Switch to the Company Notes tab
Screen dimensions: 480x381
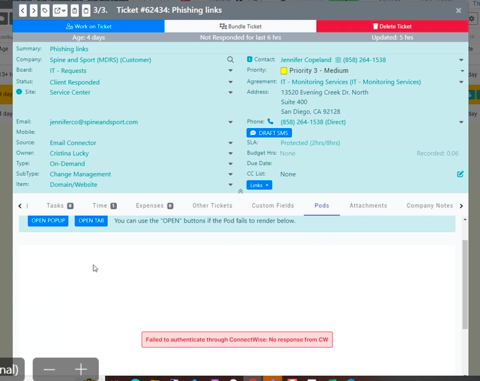tap(430, 206)
